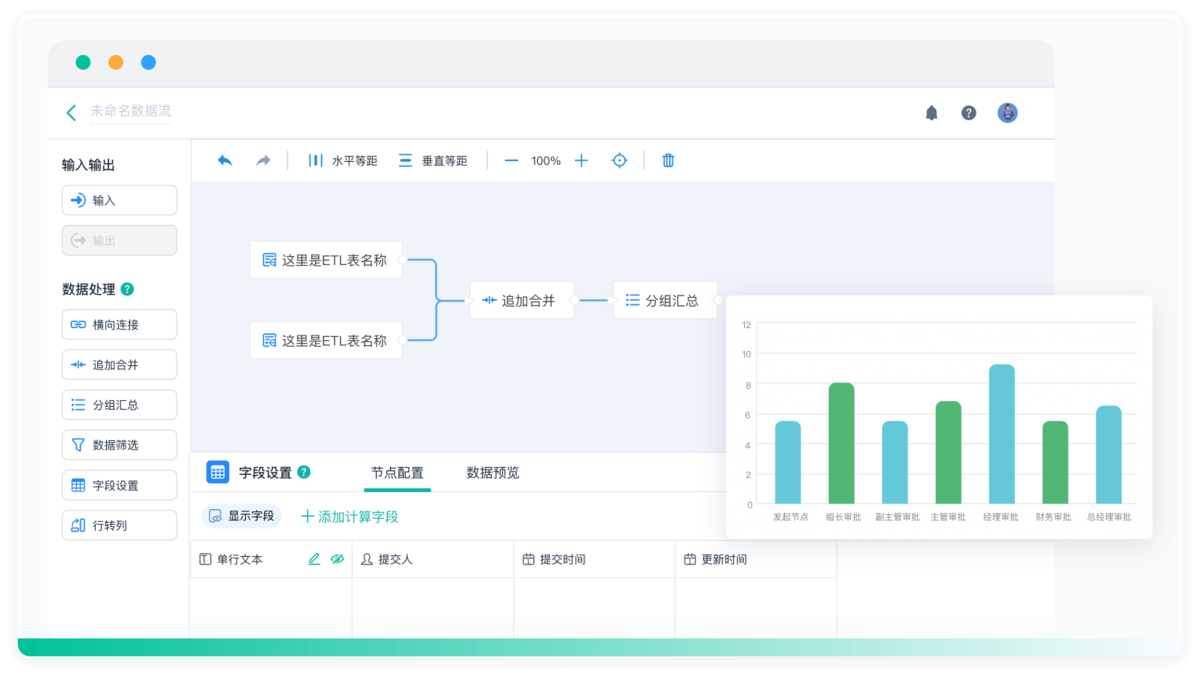Click the green window control dot
The image size is (1200, 677).
click(x=83, y=62)
